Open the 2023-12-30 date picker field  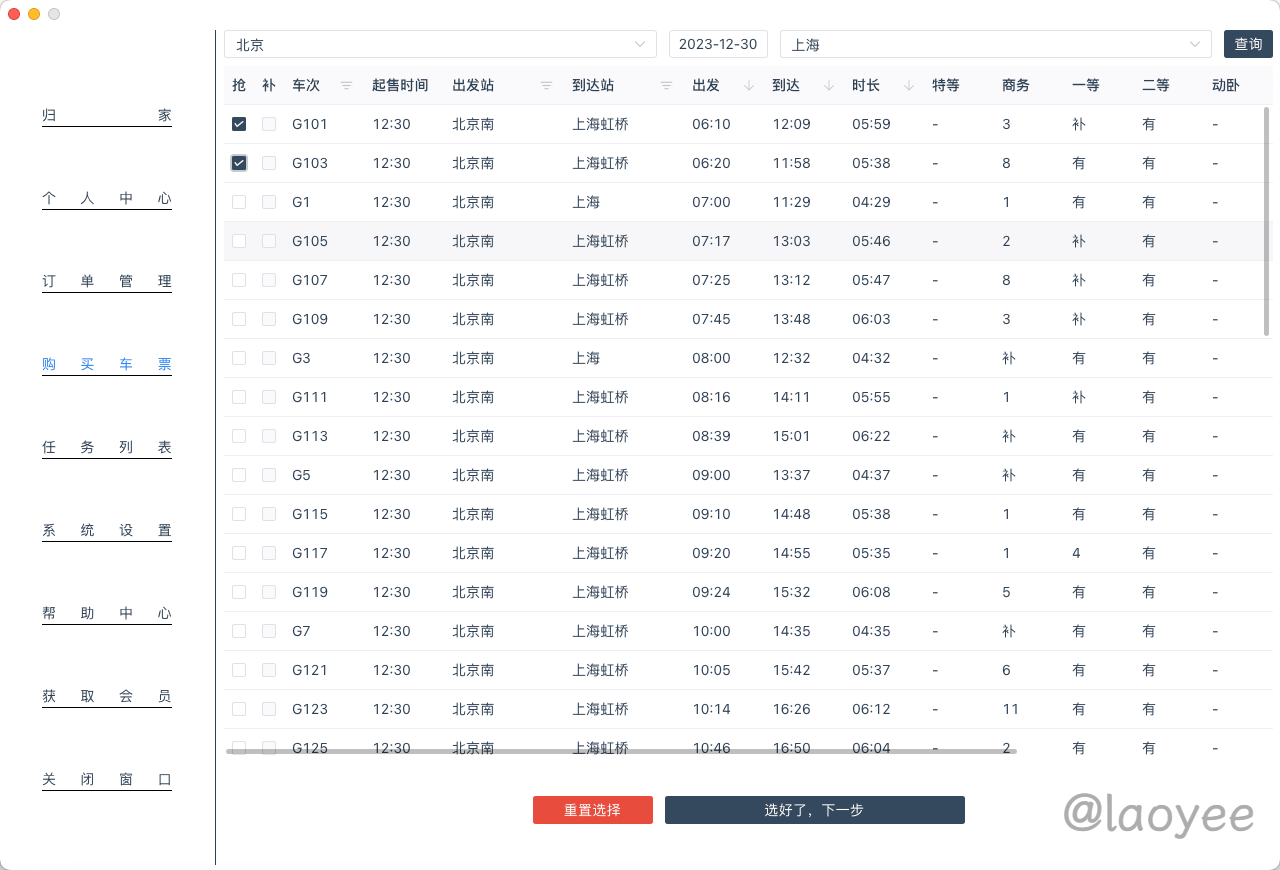point(718,45)
